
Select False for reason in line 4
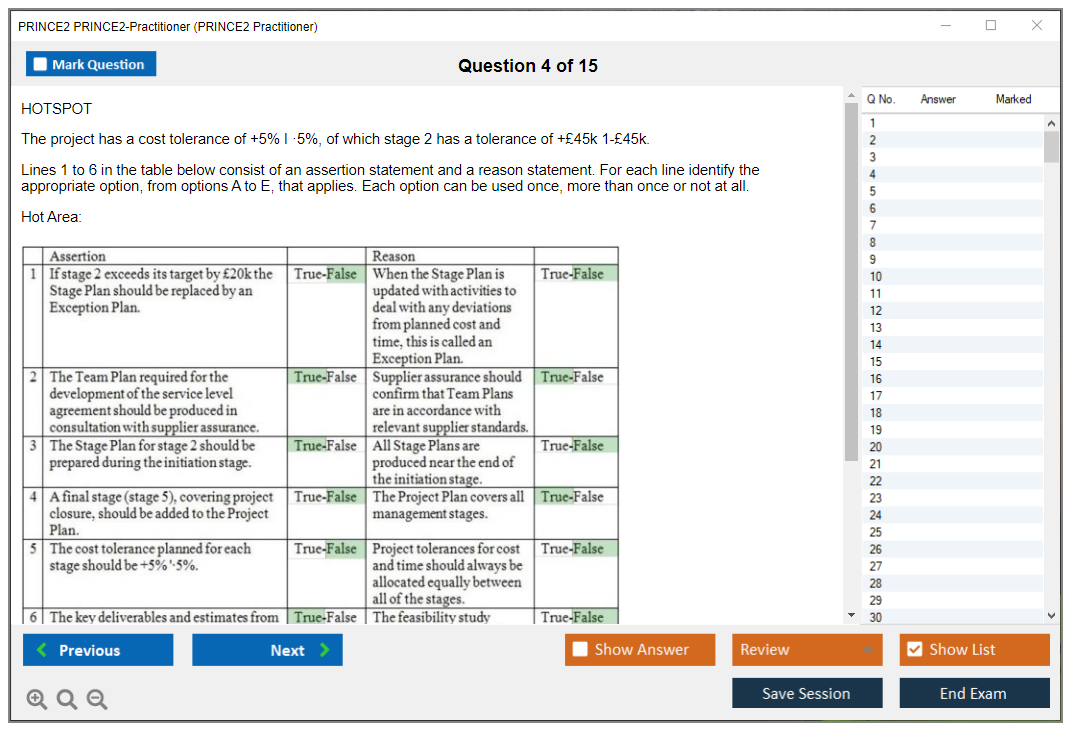point(588,497)
